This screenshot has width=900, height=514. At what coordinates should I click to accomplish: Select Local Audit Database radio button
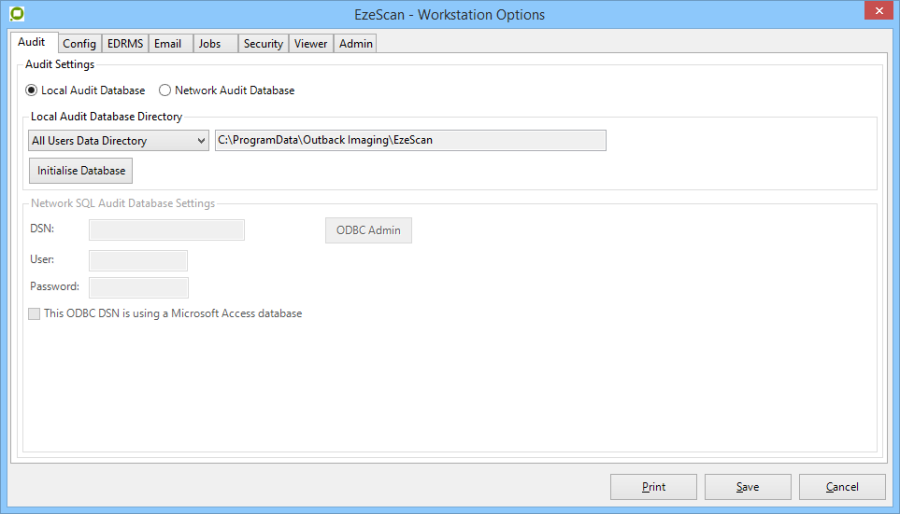point(32,90)
